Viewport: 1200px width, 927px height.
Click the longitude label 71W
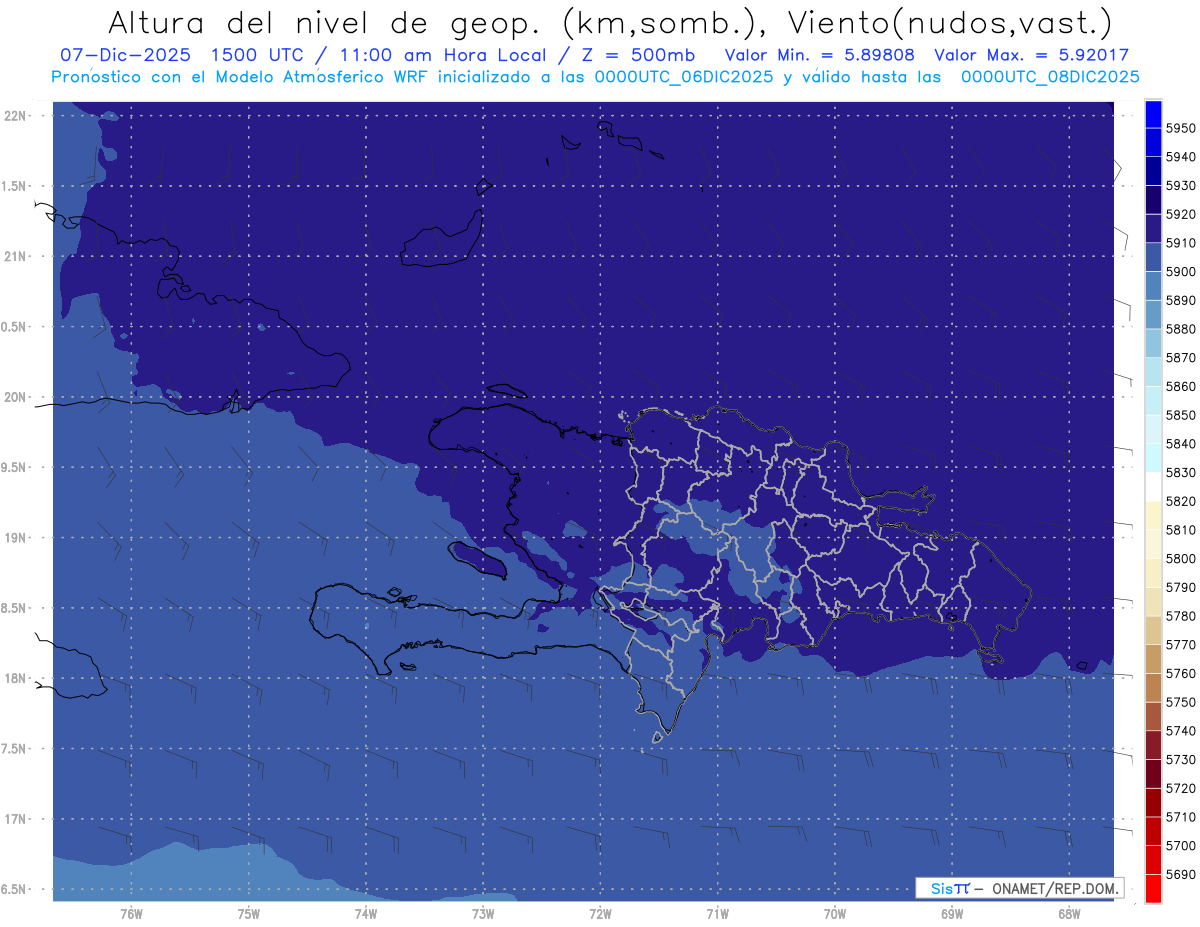717,913
